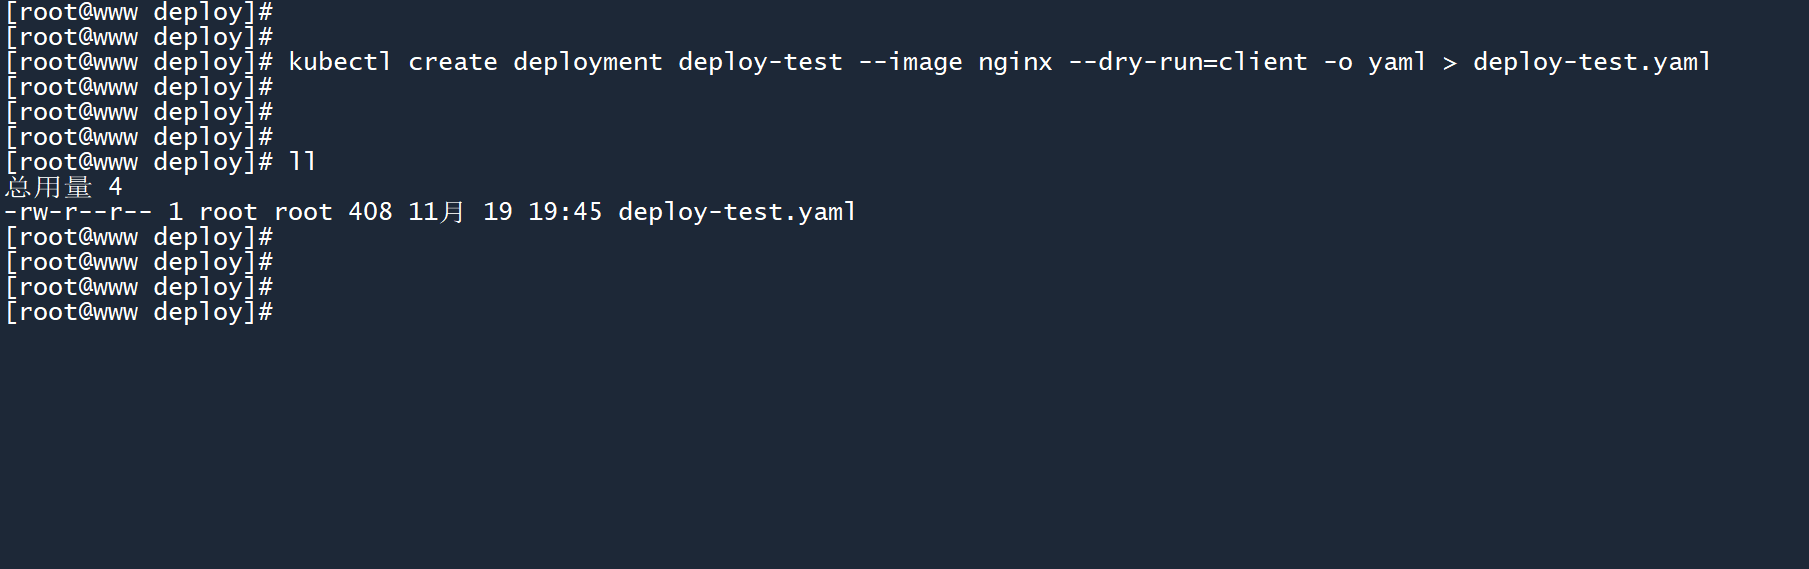Screen dimensions: 1809x569
Task: Click the ">" redirect symbol
Action: tap(1450, 63)
